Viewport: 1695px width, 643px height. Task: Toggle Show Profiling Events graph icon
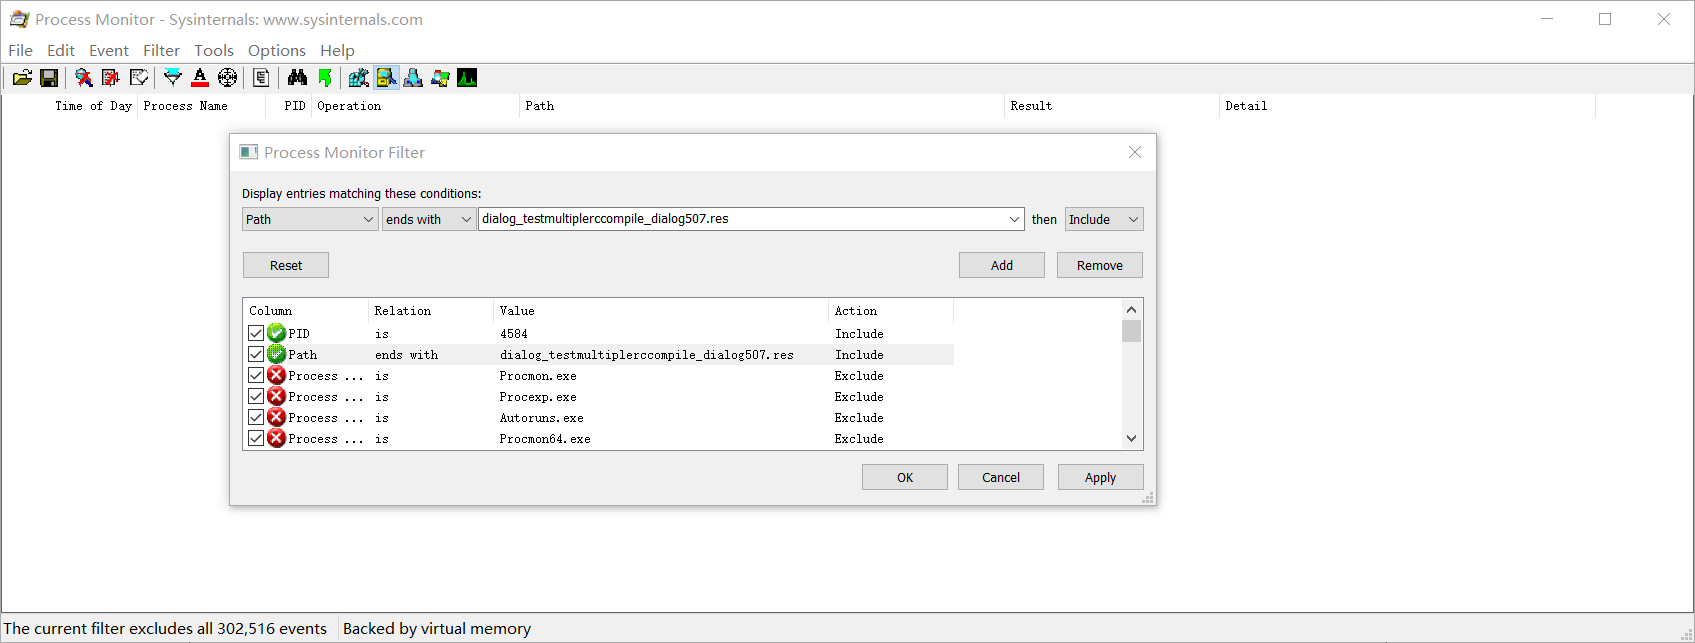pos(467,78)
